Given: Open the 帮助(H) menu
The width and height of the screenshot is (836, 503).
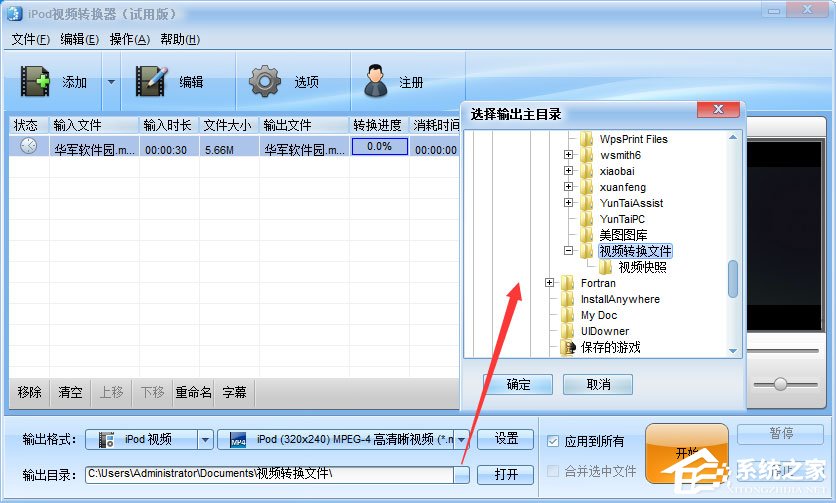Looking at the screenshot, I should [180, 39].
